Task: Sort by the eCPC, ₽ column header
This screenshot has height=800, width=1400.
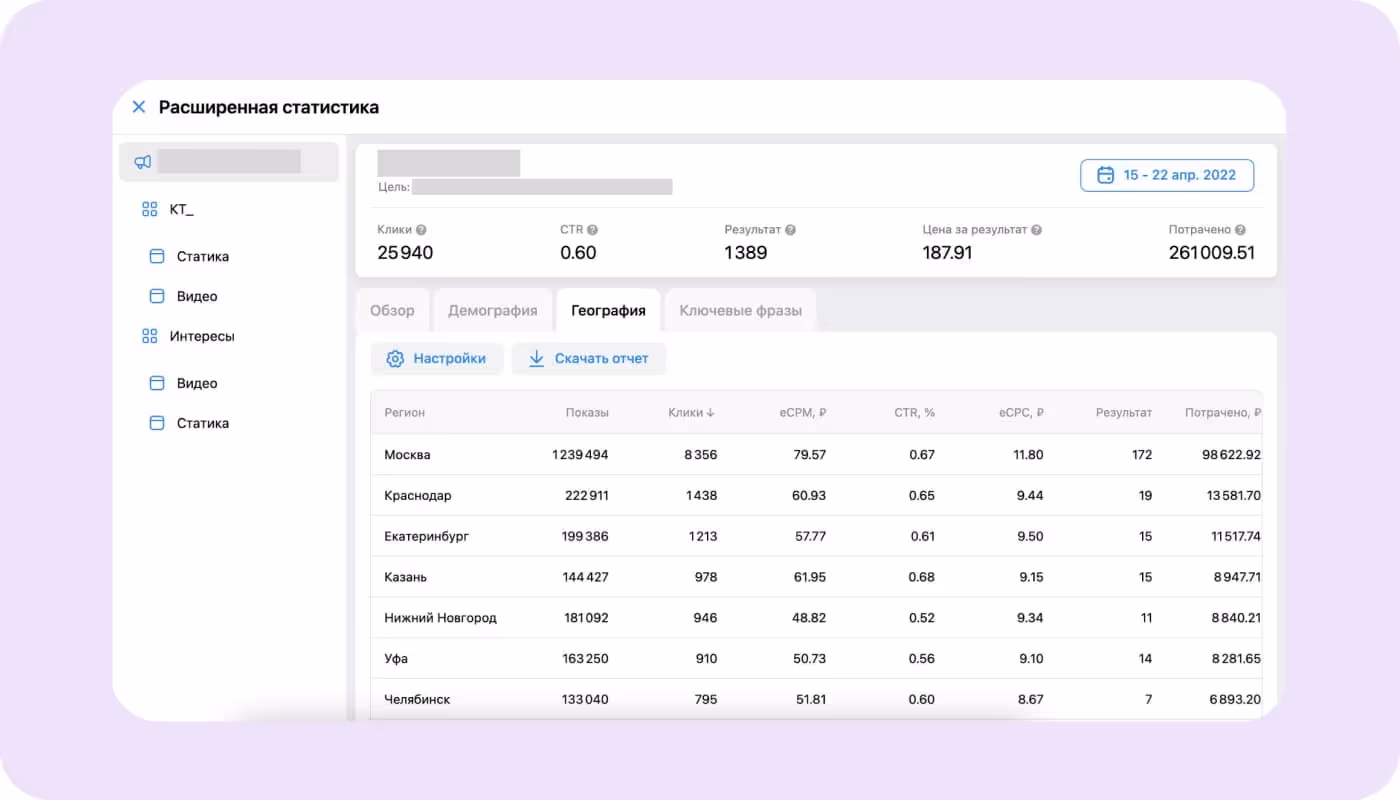Action: [1021, 413]
